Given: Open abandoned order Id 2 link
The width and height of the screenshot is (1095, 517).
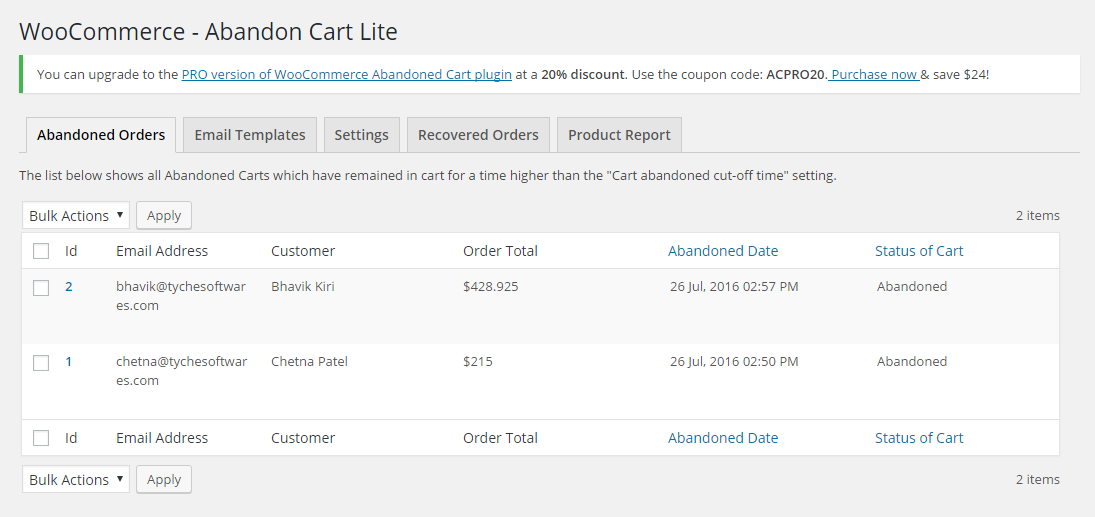Looking at the screenshot, I should click(69, 287).
